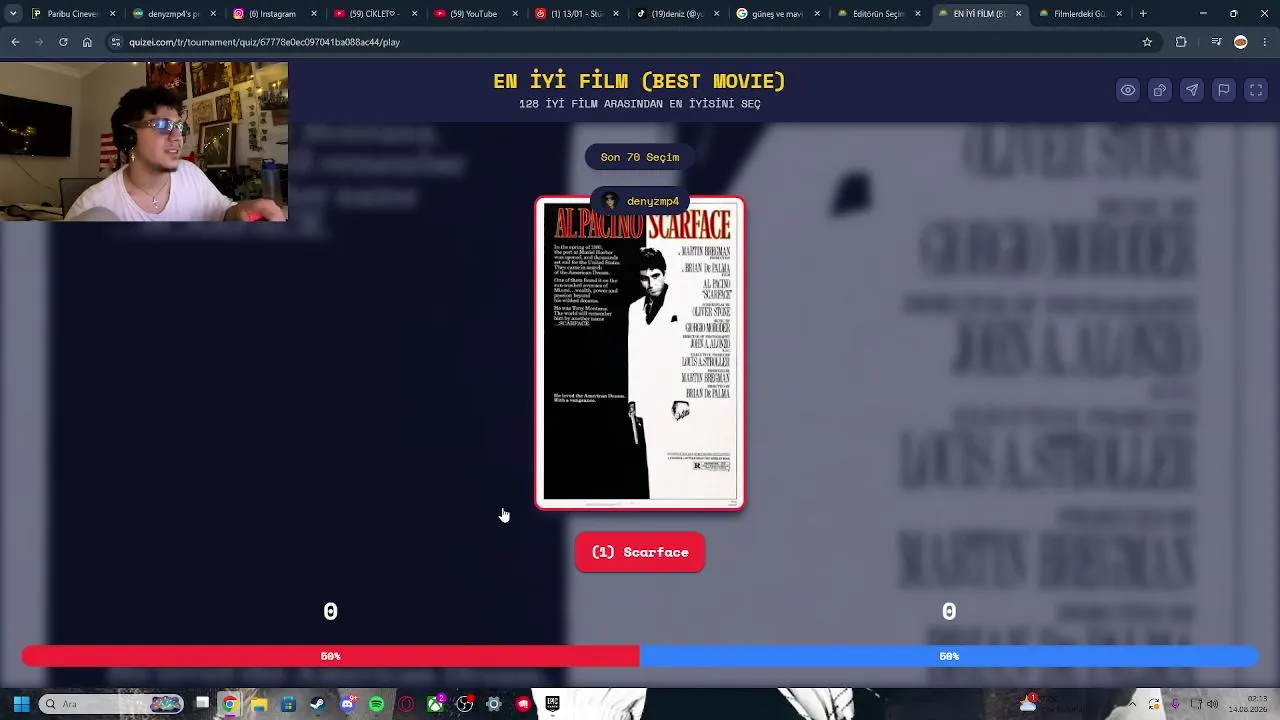Image resolution: width=1280 pixels, height=720 pixels.
Task: Click the Son 70 Seçim label
Action: tap(640, 157)
